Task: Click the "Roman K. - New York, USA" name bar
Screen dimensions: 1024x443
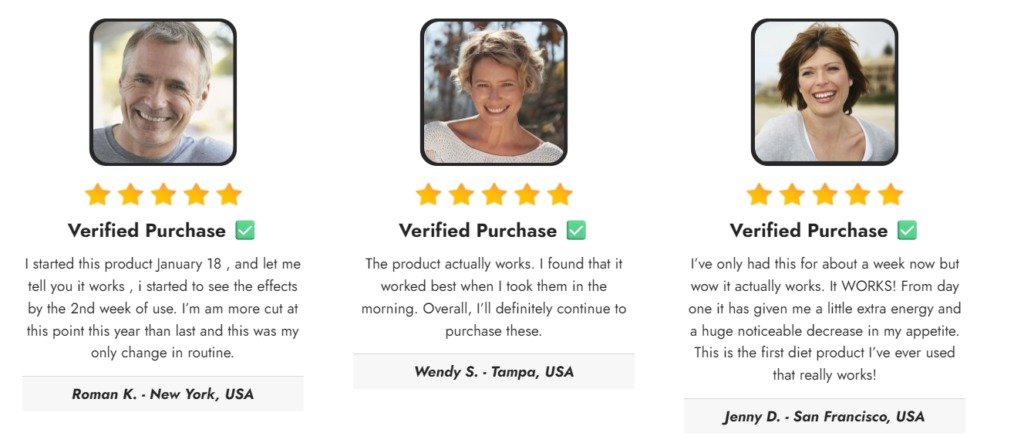Action: [163, 394]
